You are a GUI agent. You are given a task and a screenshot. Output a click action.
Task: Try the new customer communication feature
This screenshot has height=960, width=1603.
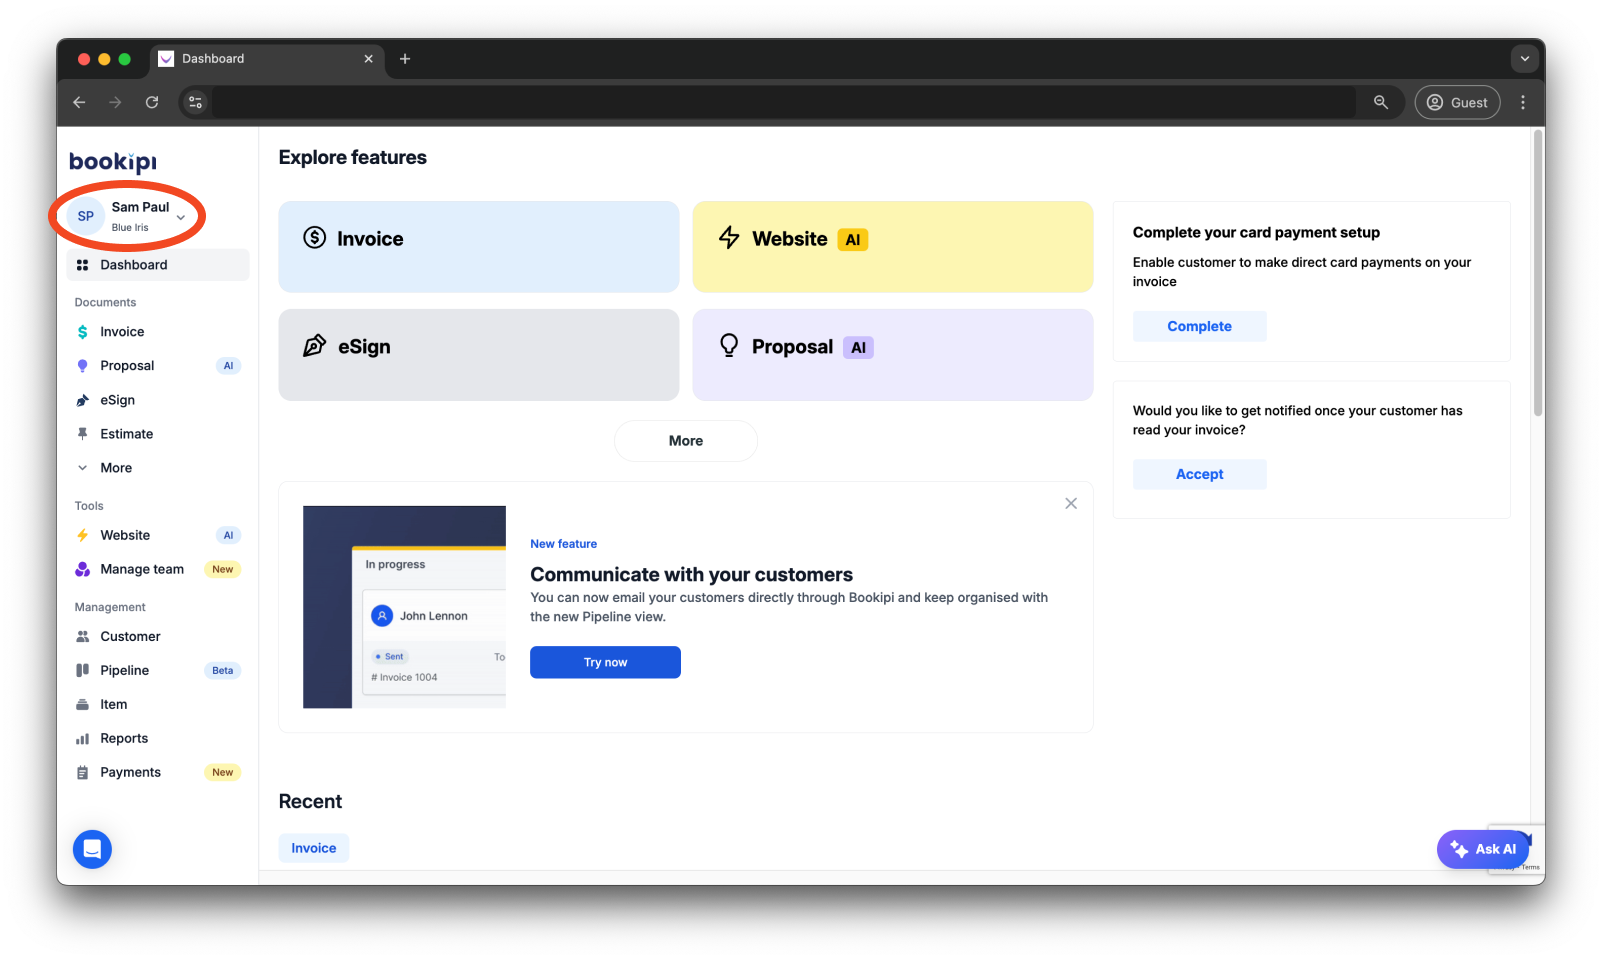(604, 661)
